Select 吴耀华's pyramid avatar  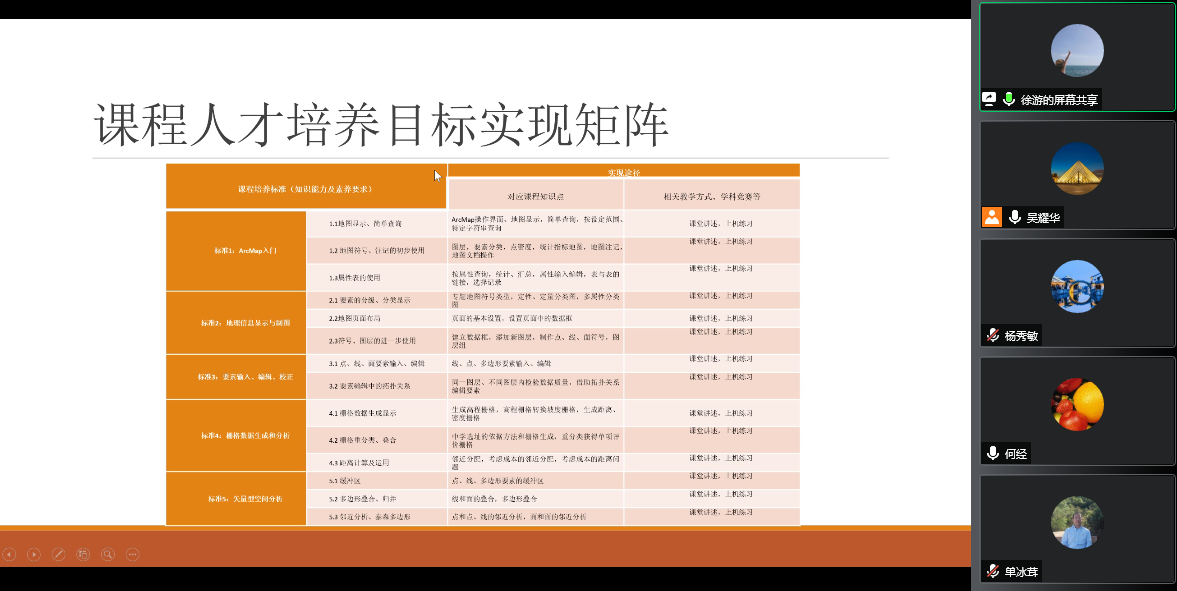tap(1077, 168)
